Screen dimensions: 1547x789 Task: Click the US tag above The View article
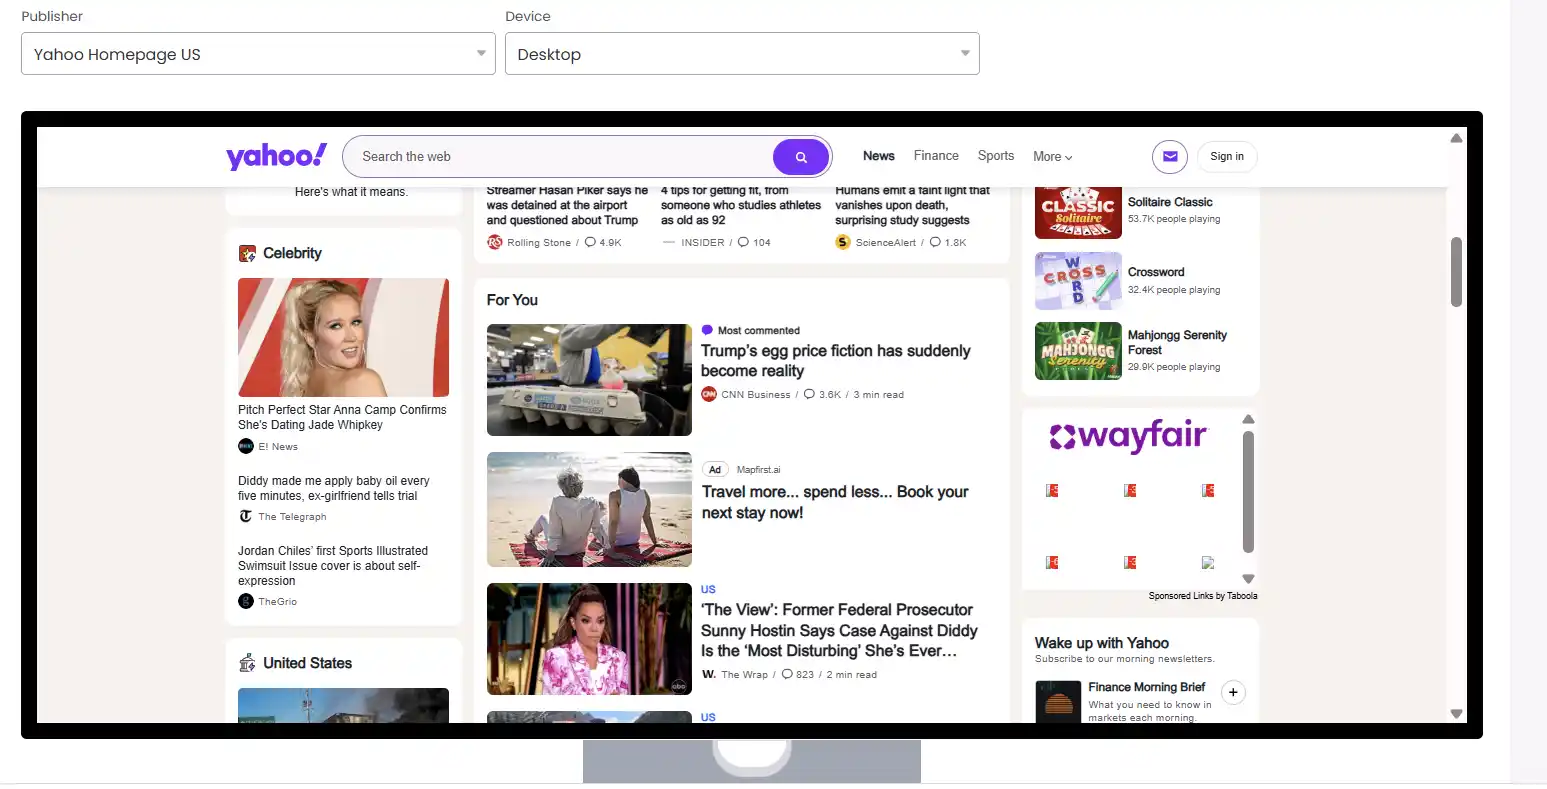pos(708,589)
